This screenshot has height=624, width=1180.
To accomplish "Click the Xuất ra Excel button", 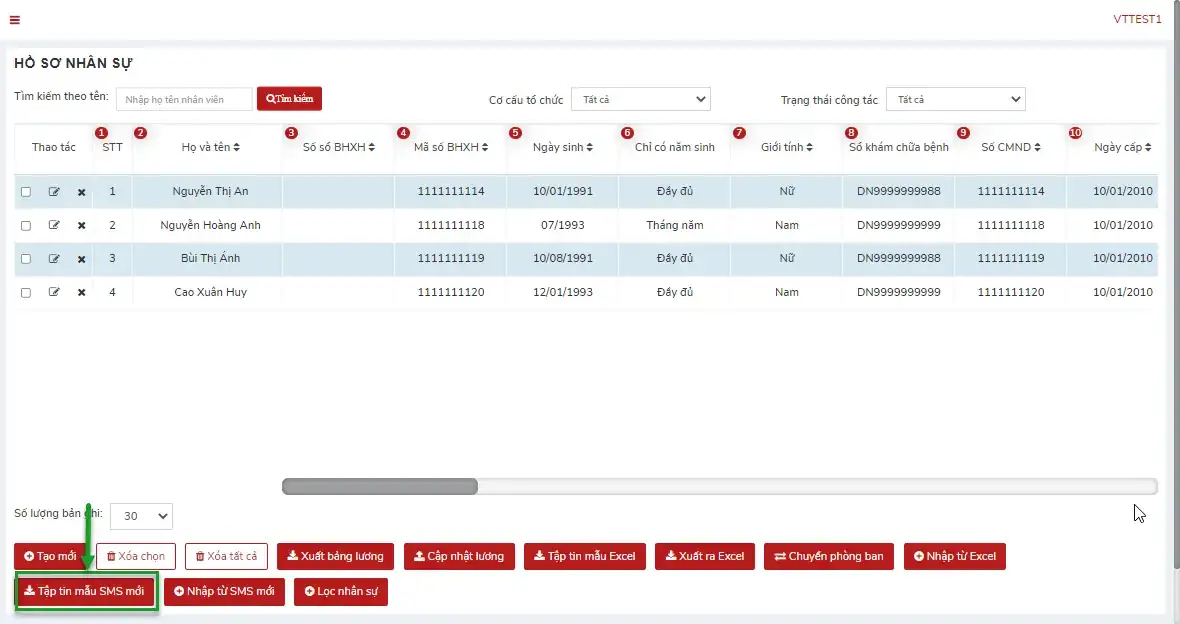I will pos(704,556).
